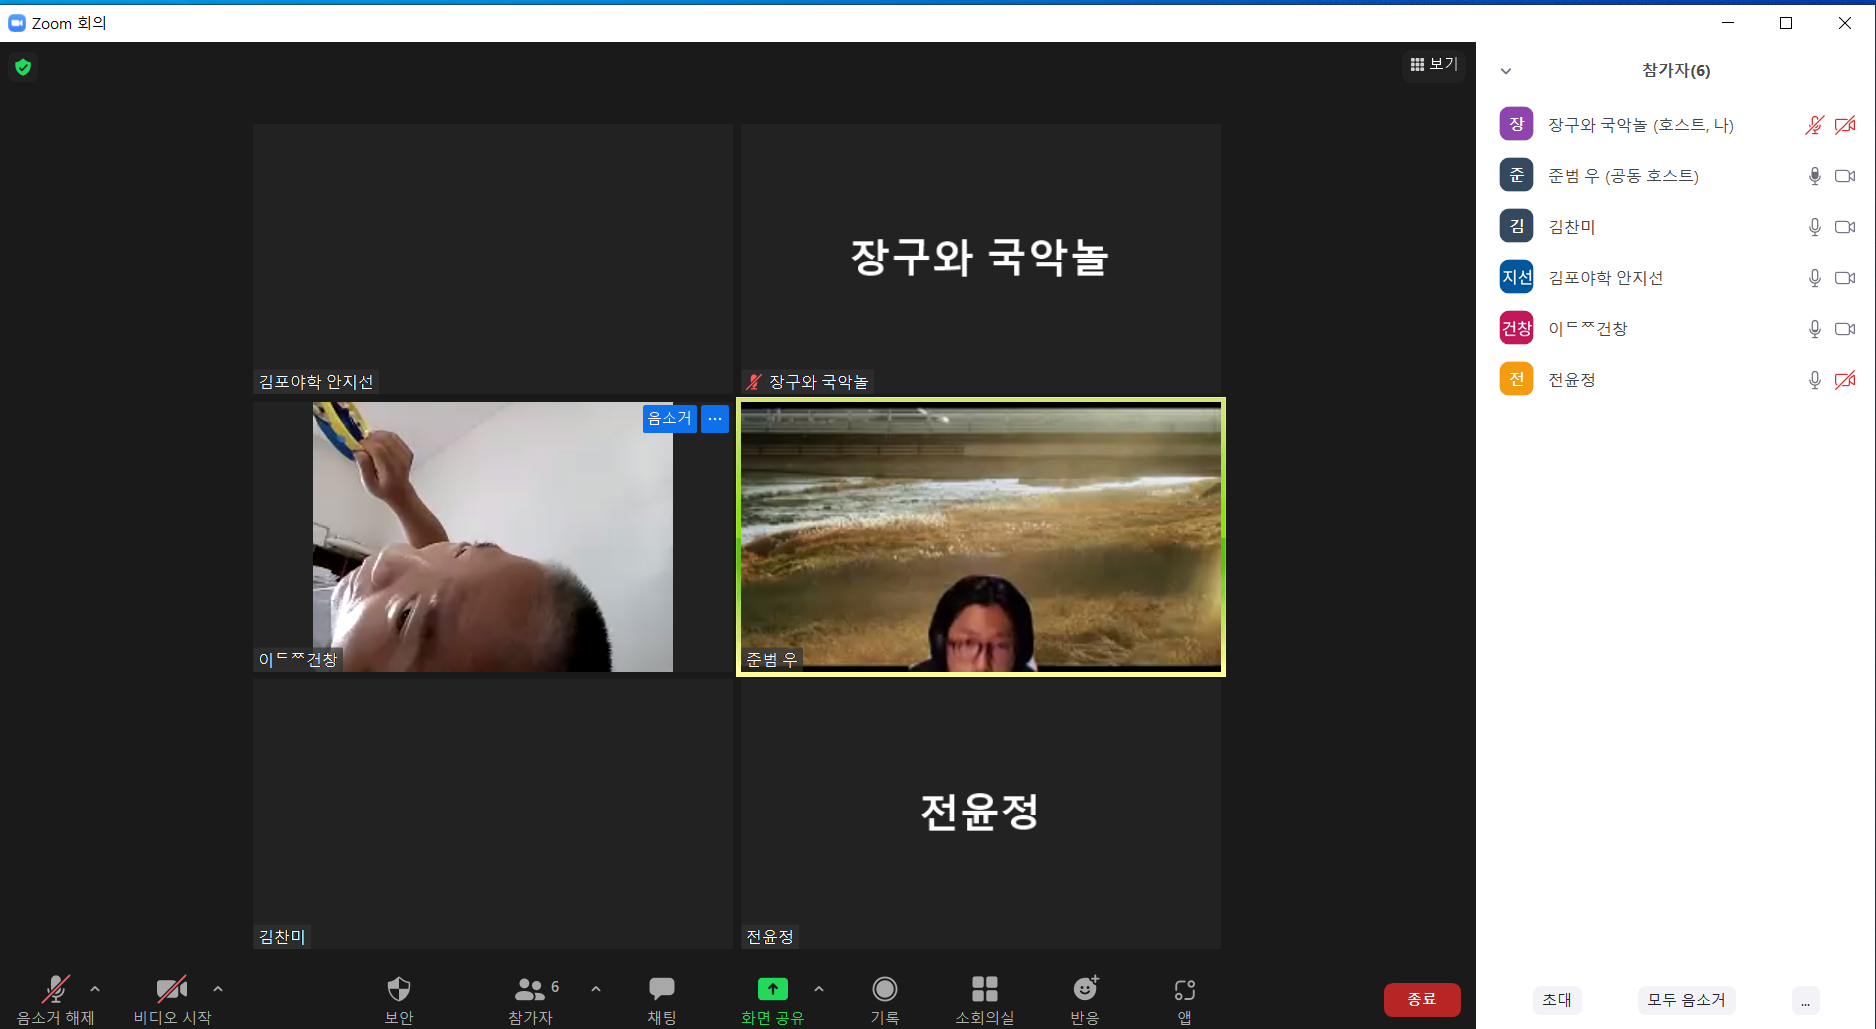
Task: Click camera-off icon for 장구와 국악놀 host
Action: point(1845,125)
